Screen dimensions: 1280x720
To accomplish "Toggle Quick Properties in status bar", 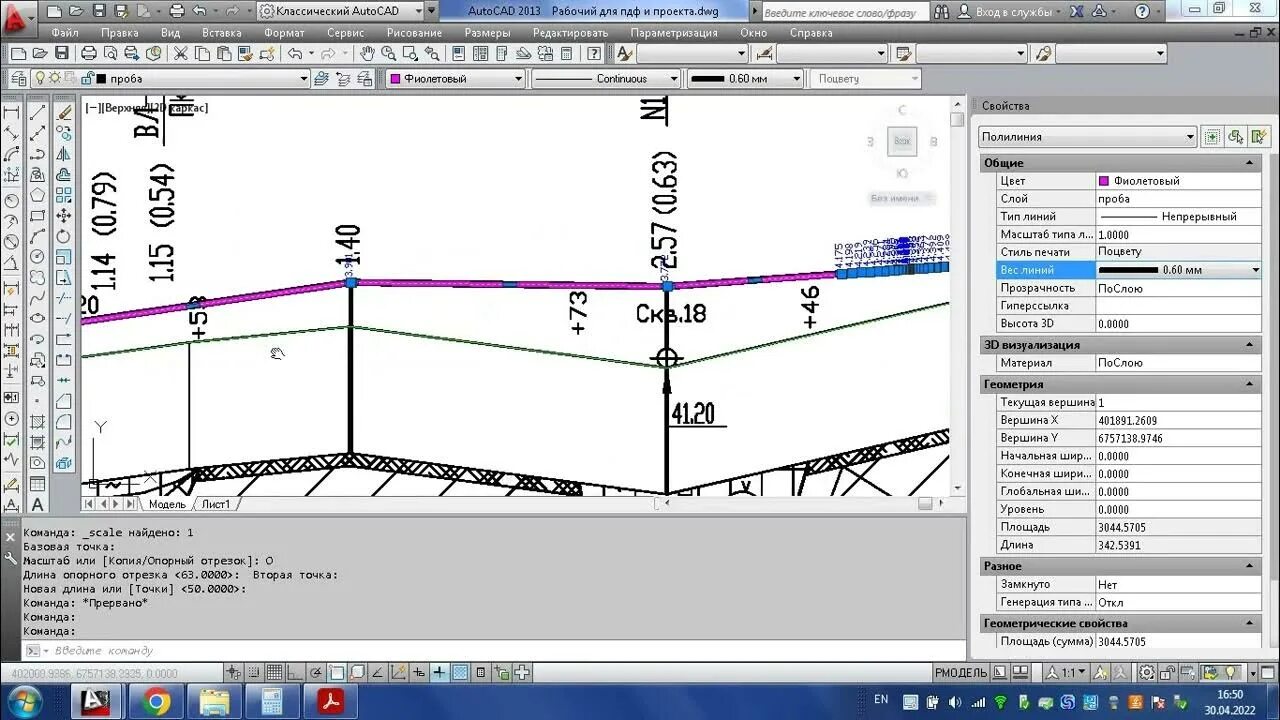I will (481, 672).
